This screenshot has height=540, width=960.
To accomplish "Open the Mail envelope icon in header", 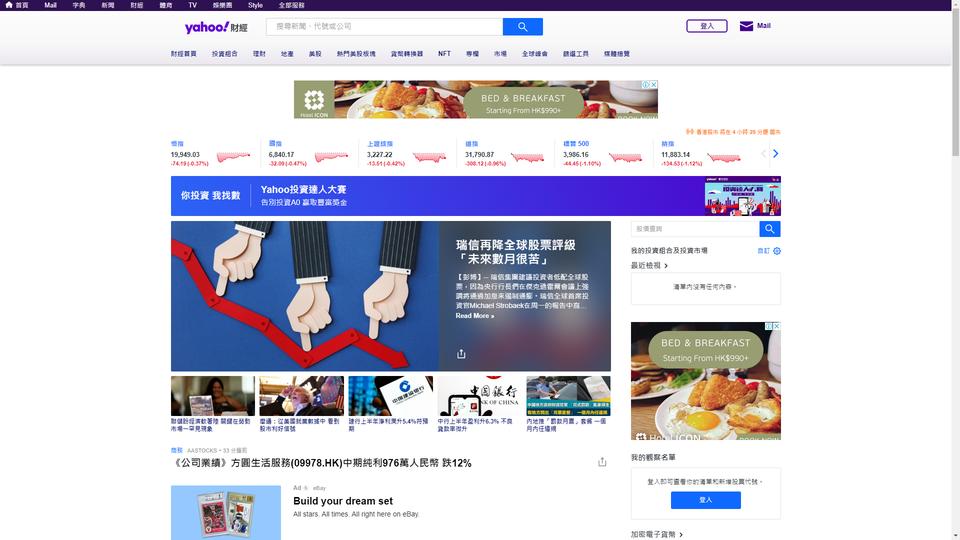I will (746, 26).
